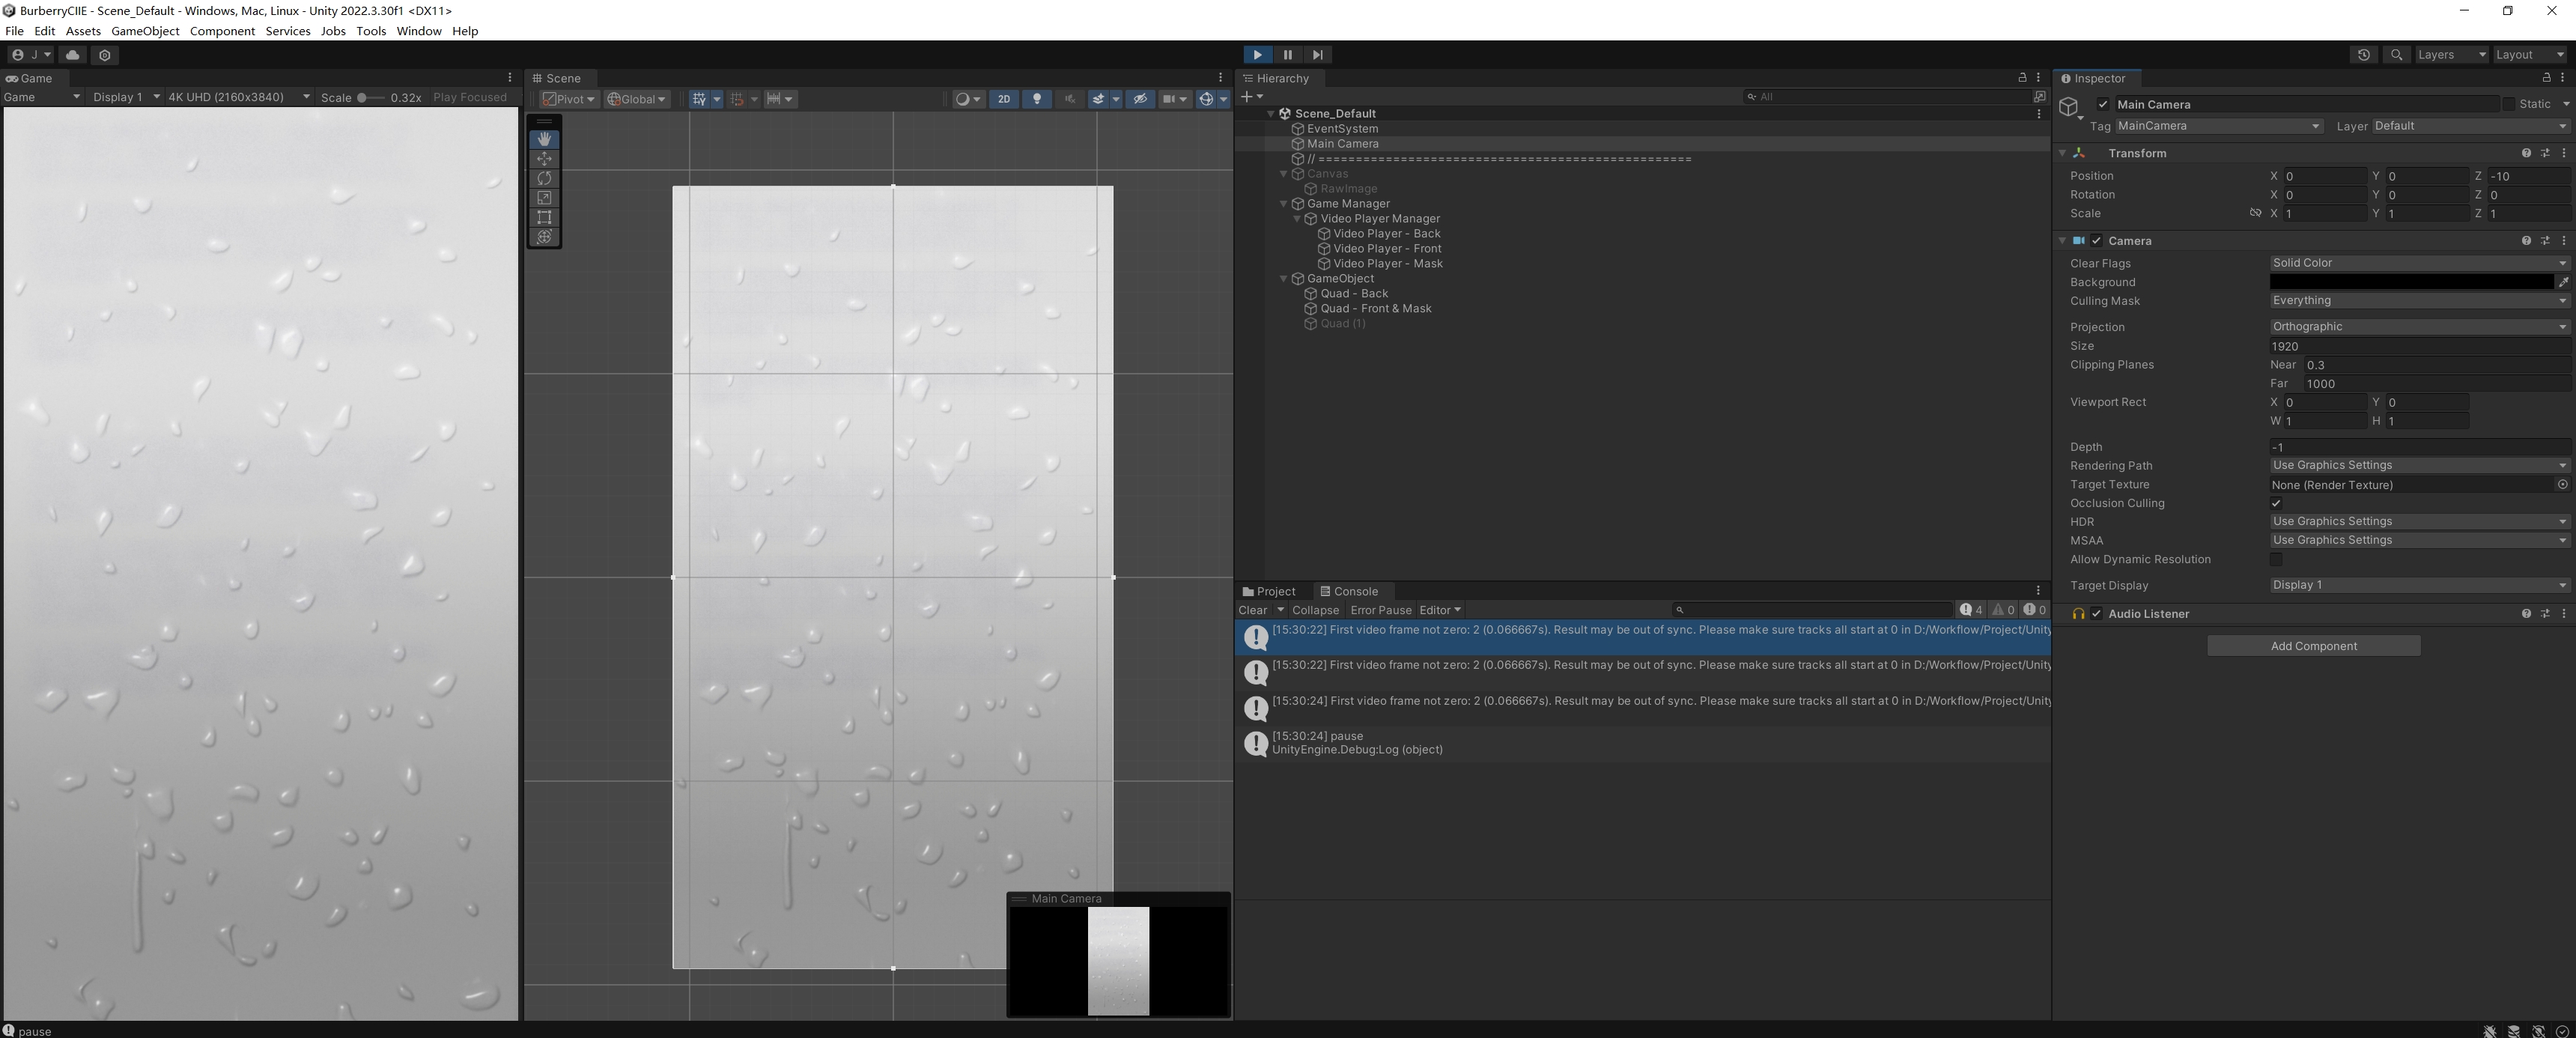The width and height of the screenshot is (2576, 1038).
Task: Disable the Audio Listener component checkbox
Action: [x=2096, y=614]
